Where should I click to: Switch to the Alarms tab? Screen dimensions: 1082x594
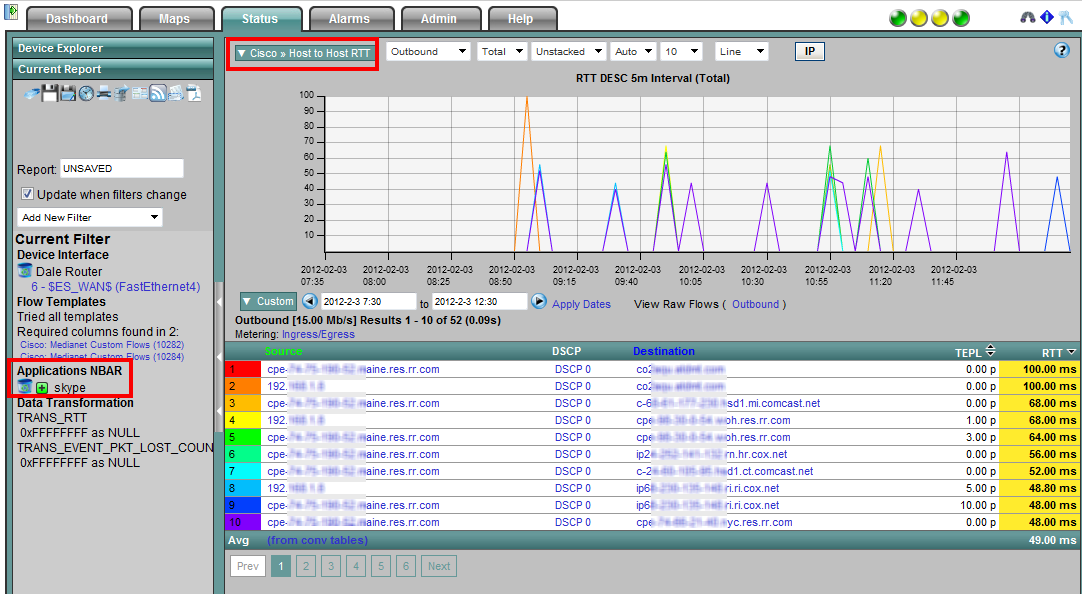pyautogui.click(x=348, y=19)
